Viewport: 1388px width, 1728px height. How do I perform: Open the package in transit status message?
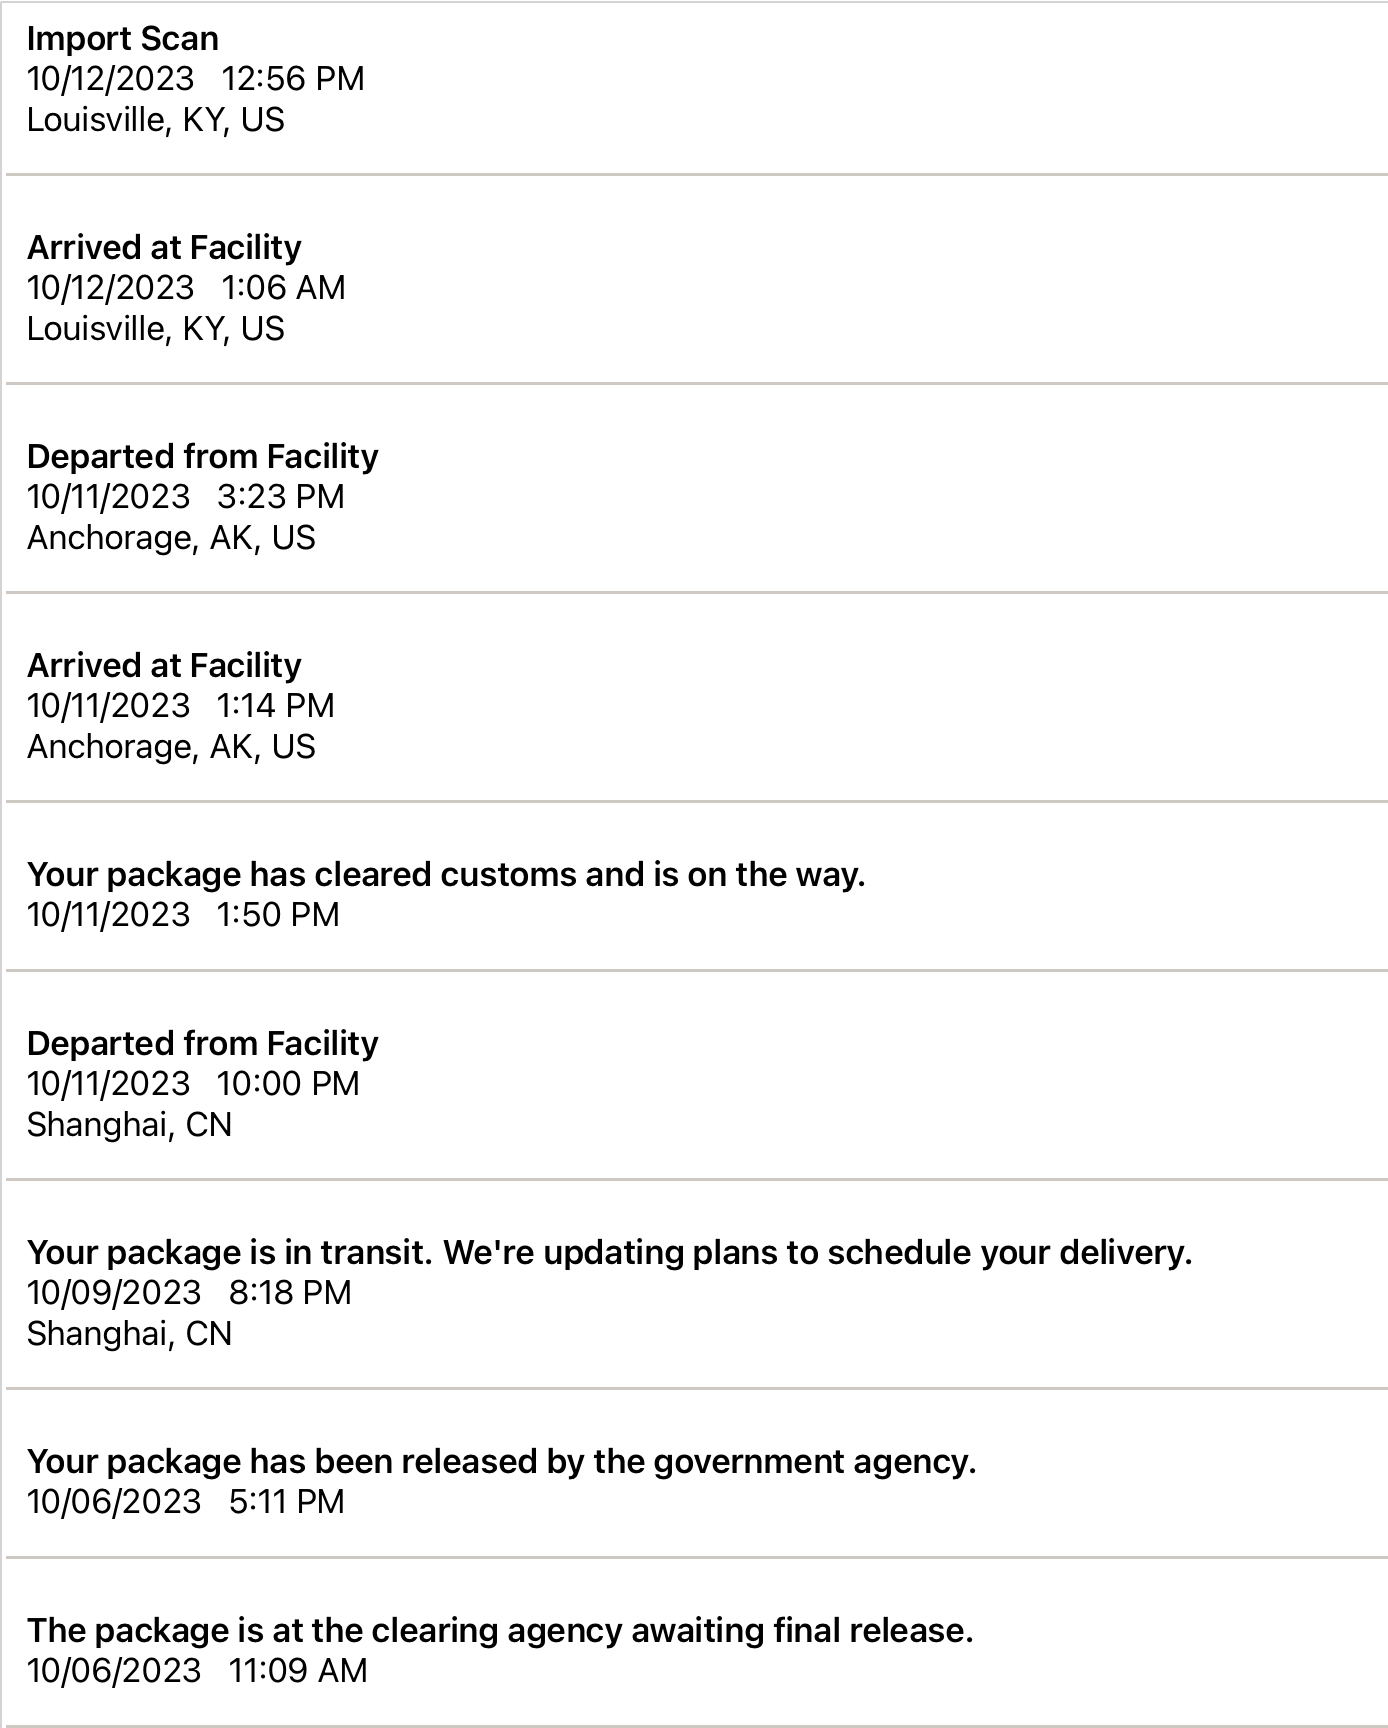[x=609, y=1253]
